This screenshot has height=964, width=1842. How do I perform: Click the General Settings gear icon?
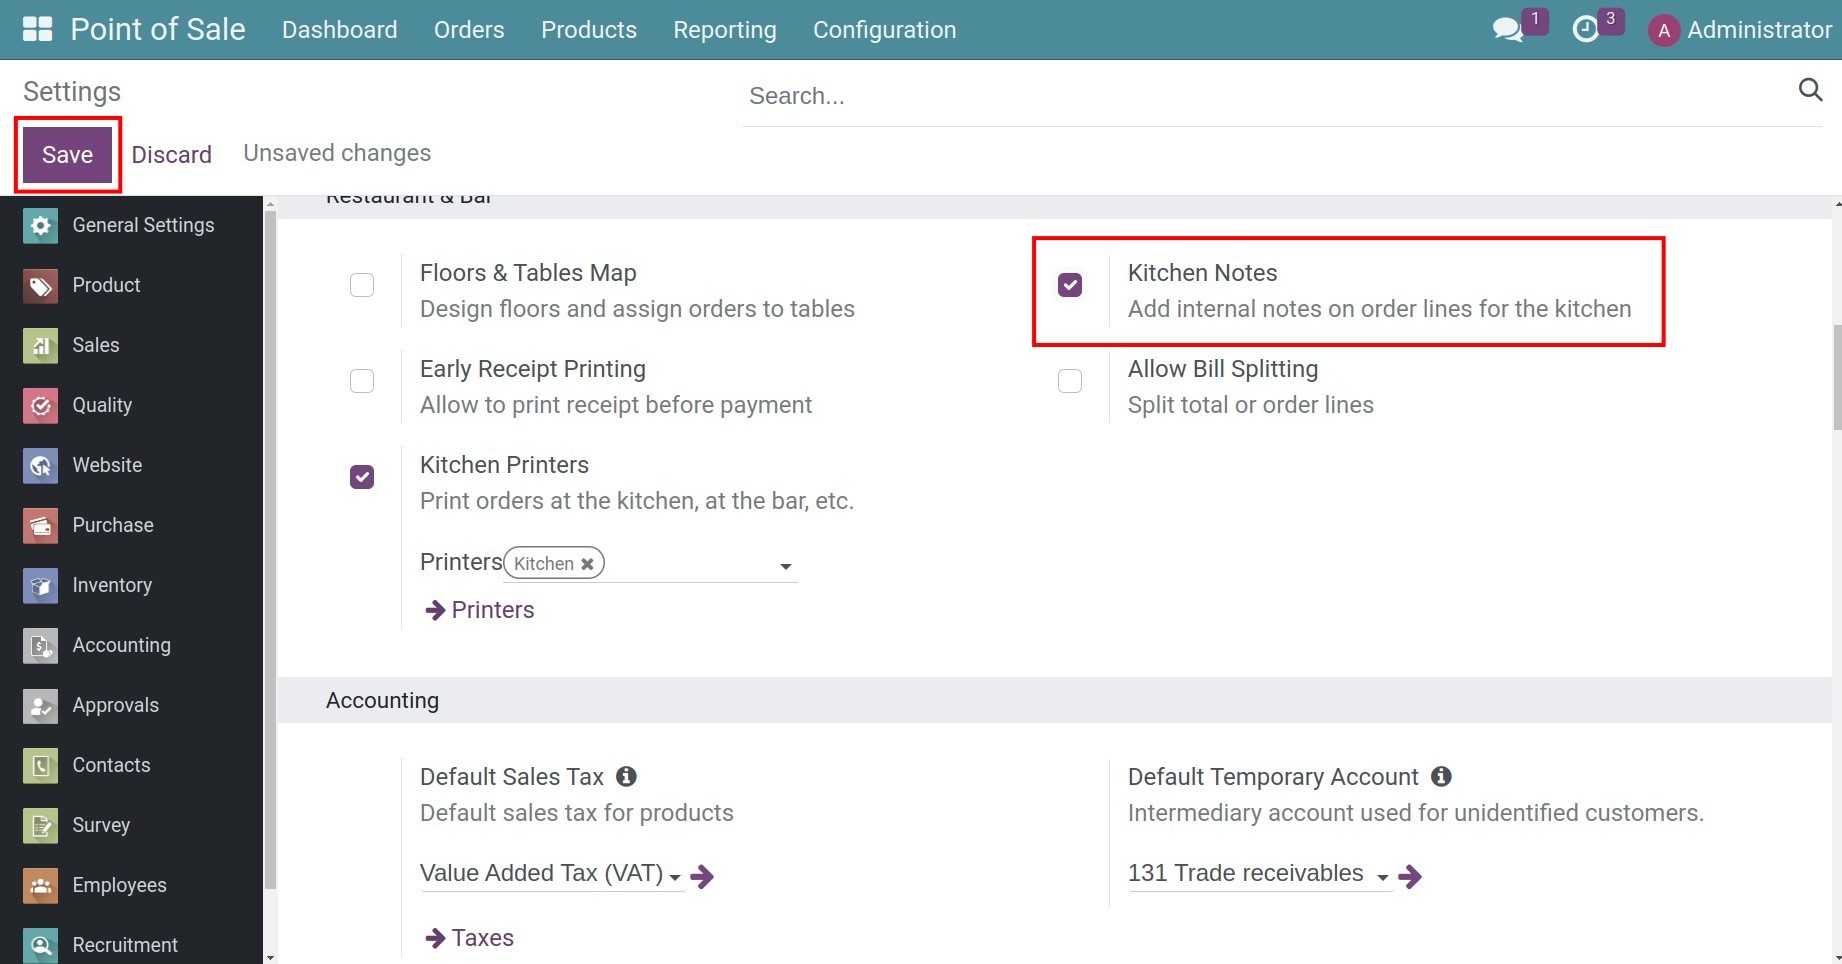40,225
